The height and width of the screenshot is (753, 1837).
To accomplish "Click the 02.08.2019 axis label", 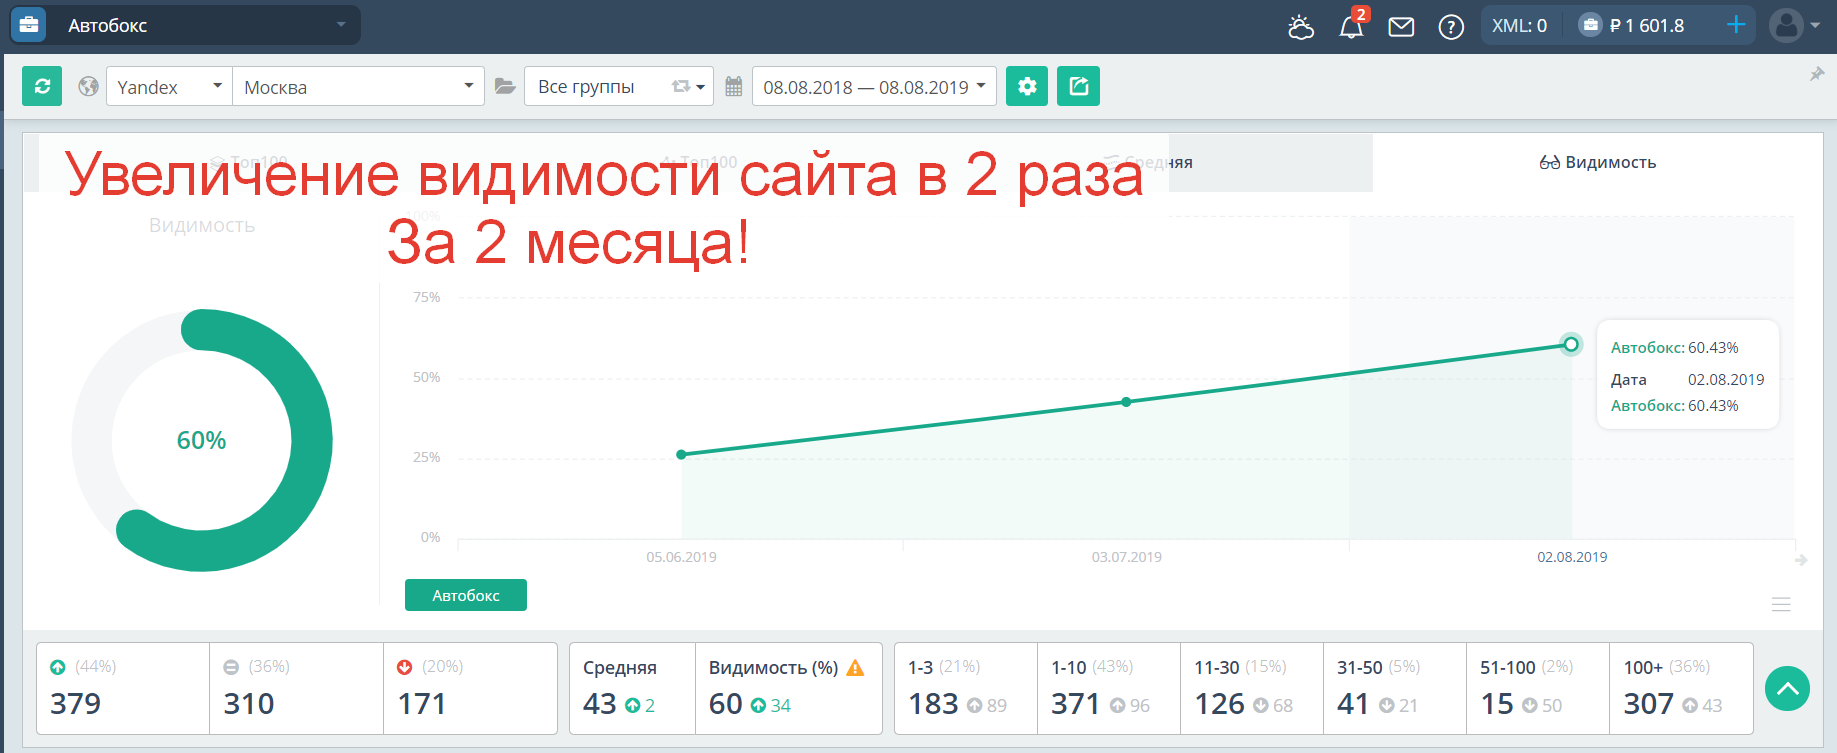I will point(1572,557).
